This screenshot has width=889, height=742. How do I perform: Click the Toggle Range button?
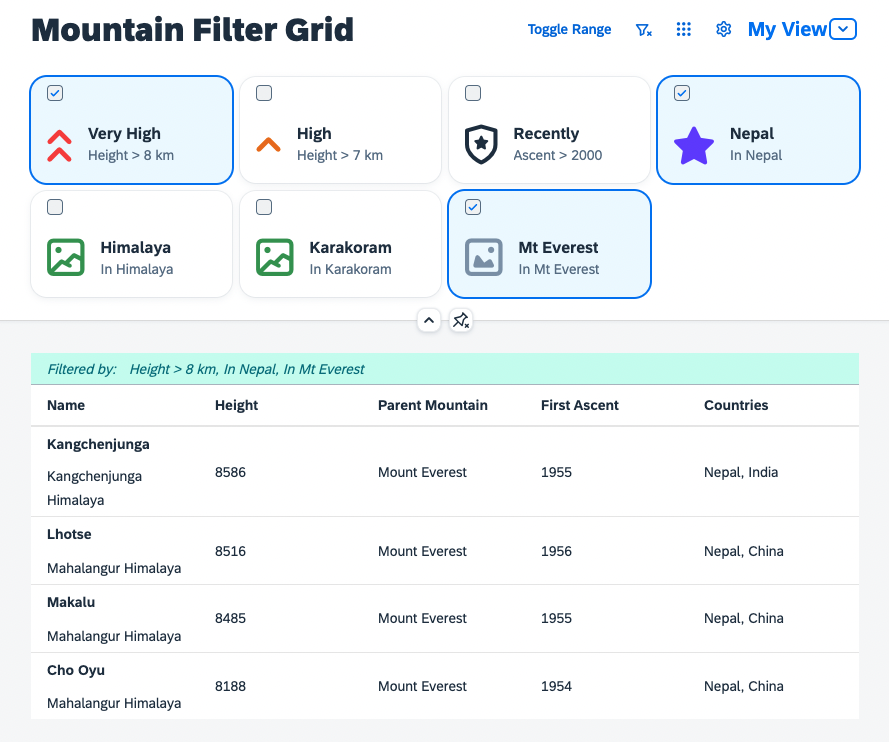pos(569,29)
